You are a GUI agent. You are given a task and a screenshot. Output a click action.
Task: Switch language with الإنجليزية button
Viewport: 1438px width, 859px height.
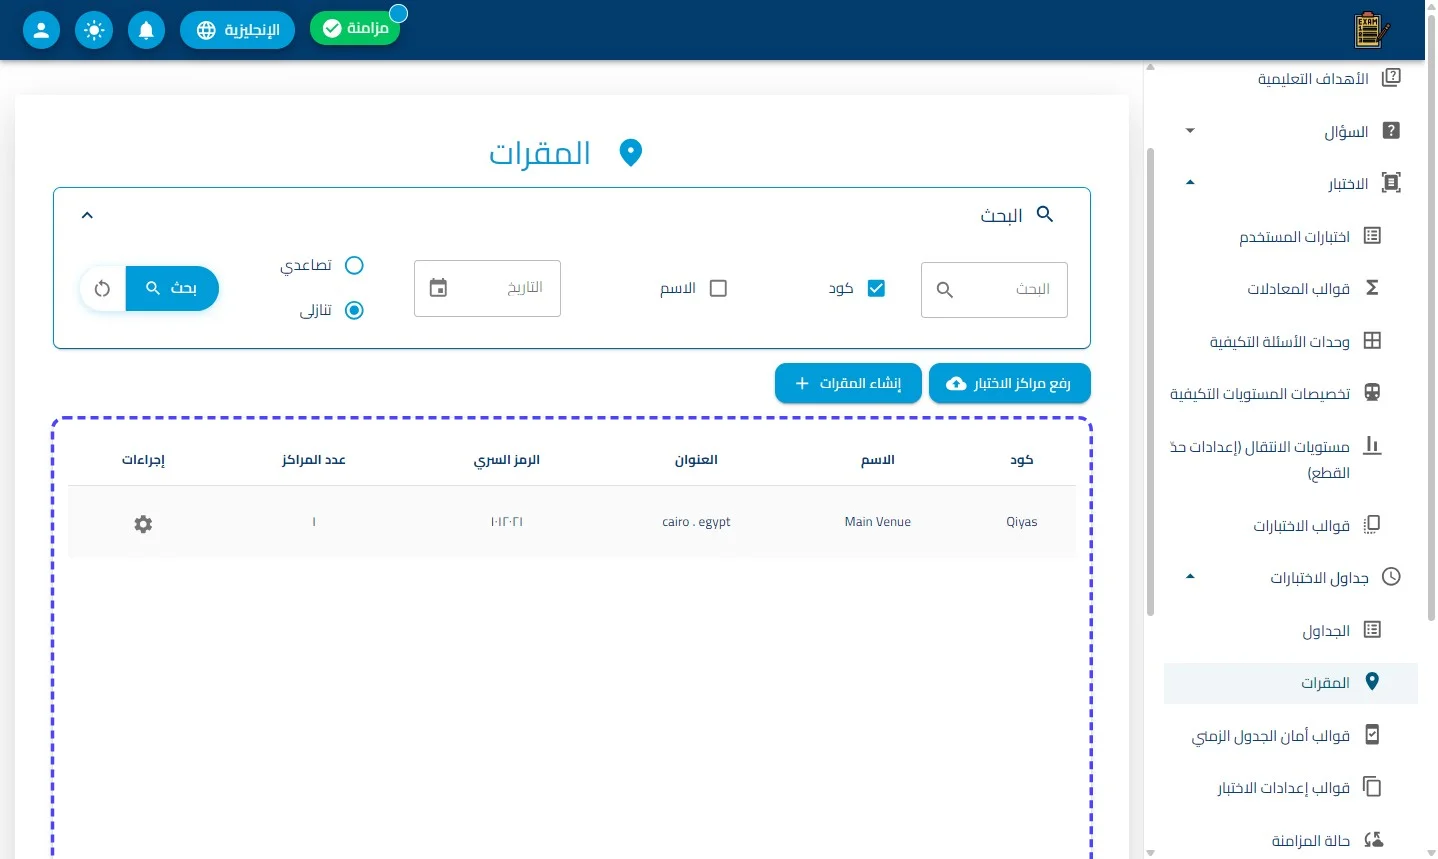[237, 30]
